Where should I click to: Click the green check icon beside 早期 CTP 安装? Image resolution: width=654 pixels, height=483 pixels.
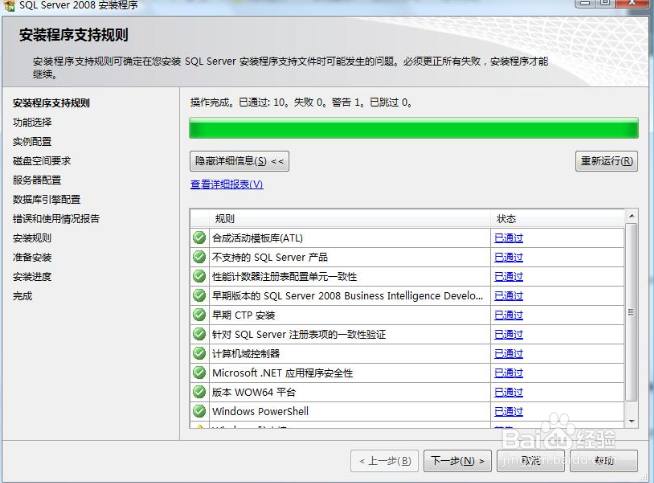[199, 315]
